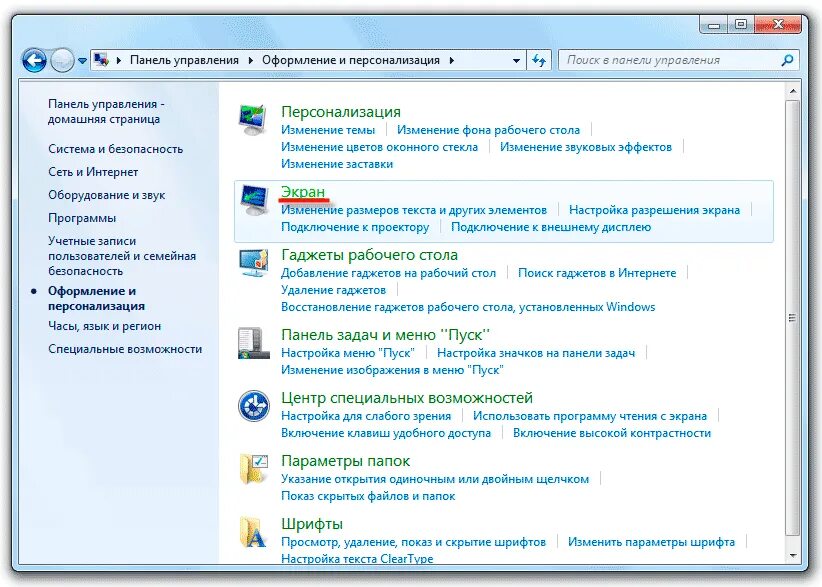
Task: Click the scrollbar down arrow
Action: [792, 556]
